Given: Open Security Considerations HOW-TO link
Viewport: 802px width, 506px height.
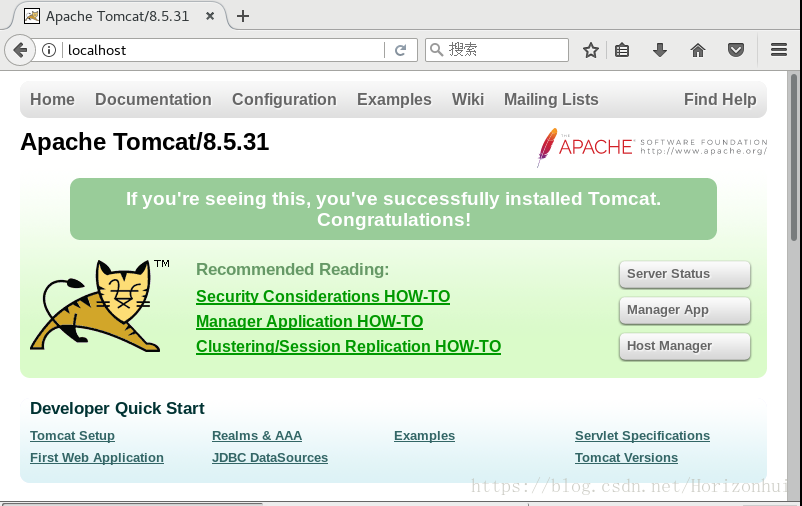Looking at the screenshot, I should tap(323, 297).
